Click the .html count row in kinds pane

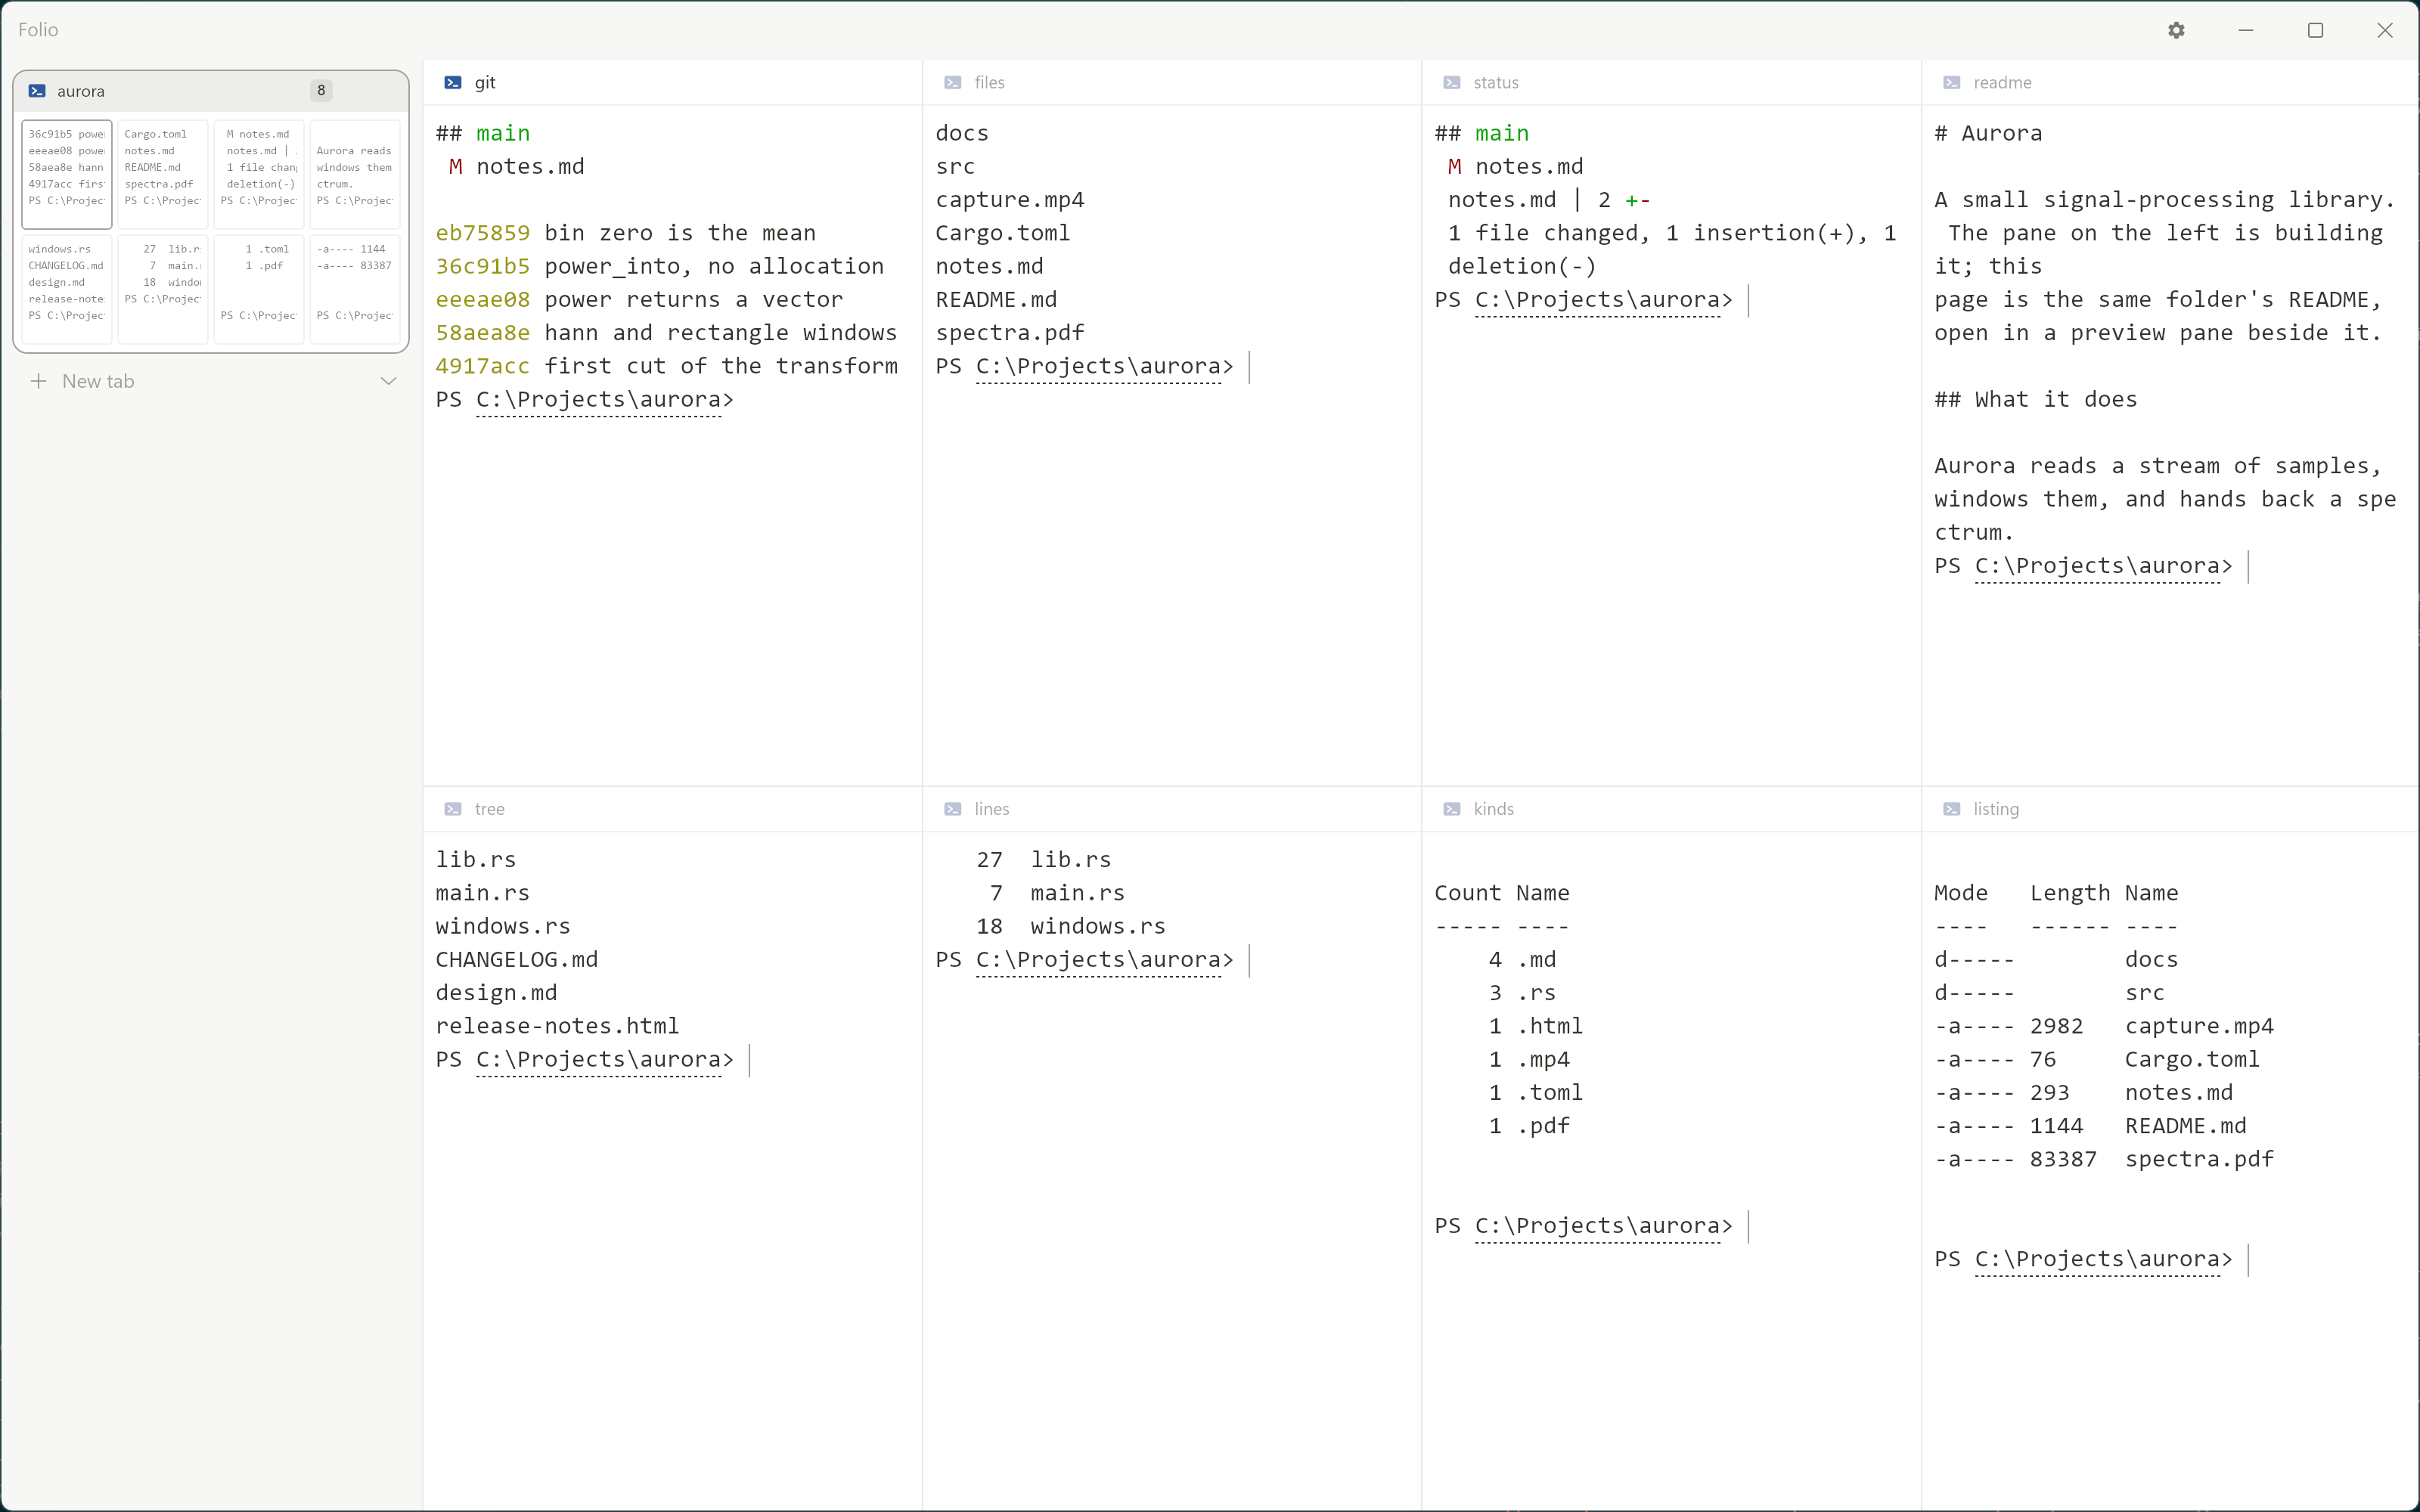pos(1536,1026)
